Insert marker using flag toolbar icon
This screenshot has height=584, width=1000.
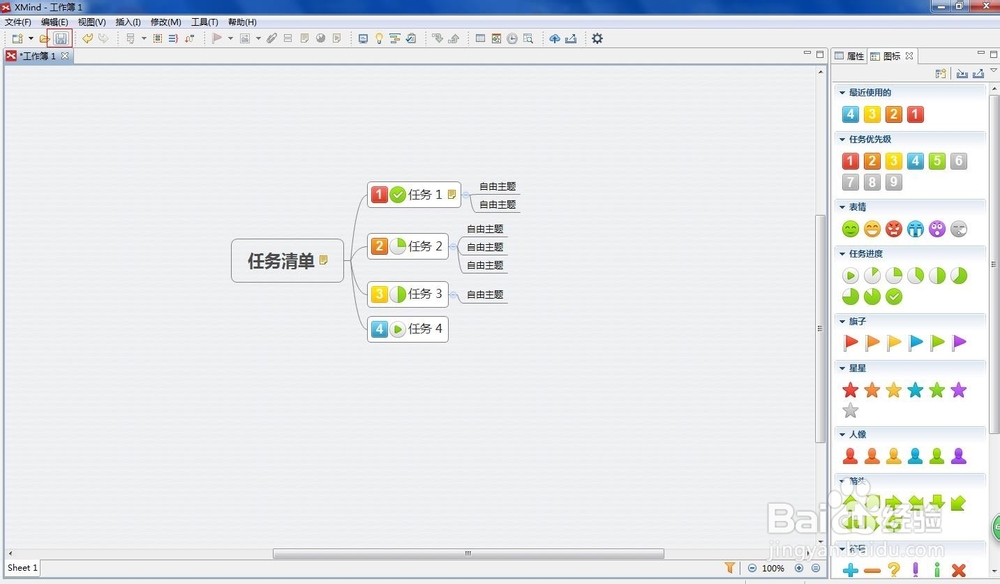click(x=217, y=39)
